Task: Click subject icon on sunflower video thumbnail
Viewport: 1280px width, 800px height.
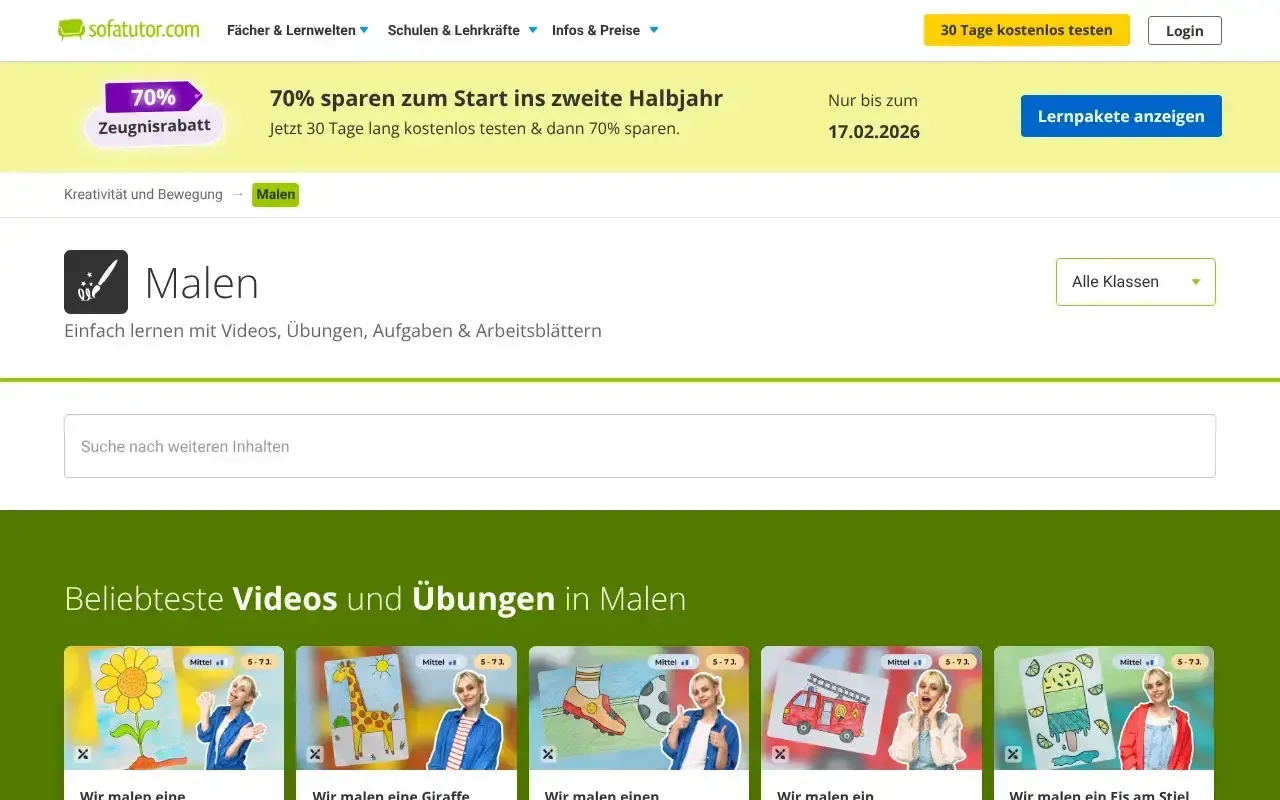Action: [x=83, y=754]
